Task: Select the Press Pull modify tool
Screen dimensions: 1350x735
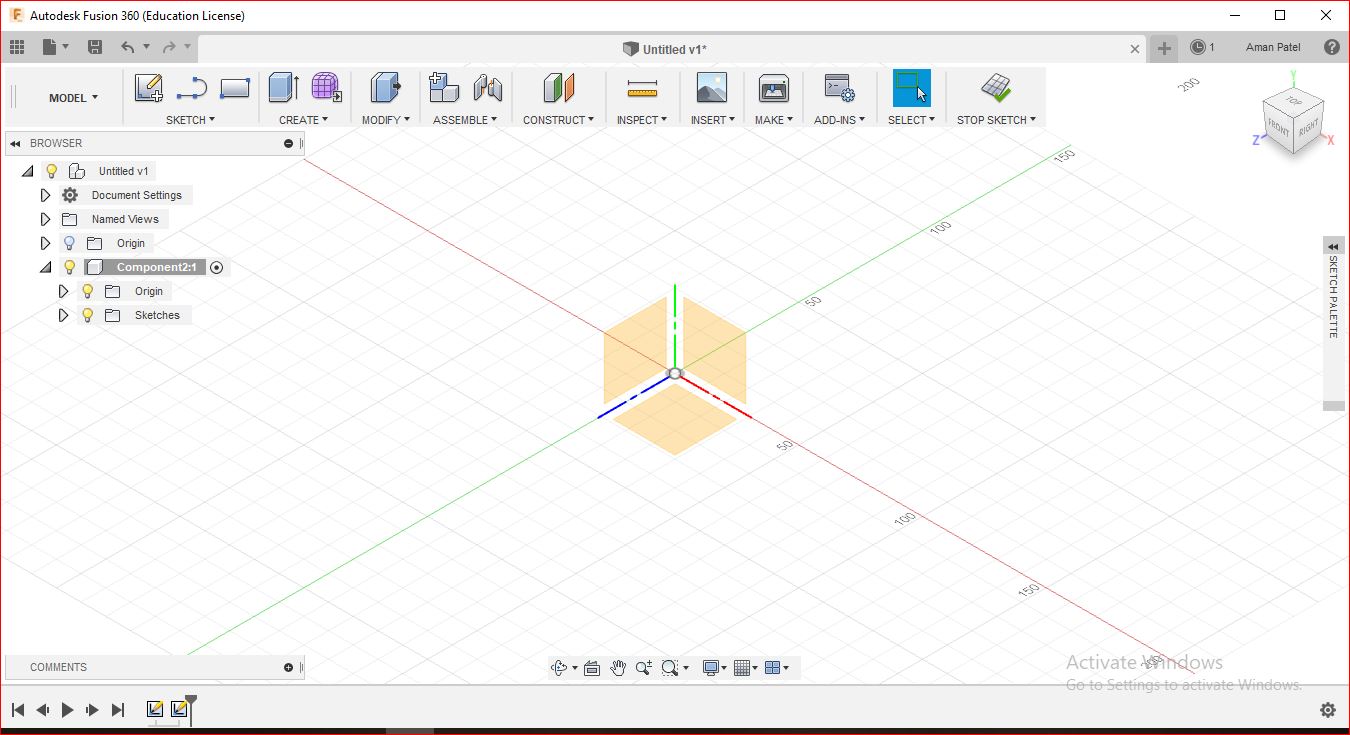Action: [385, 88]
